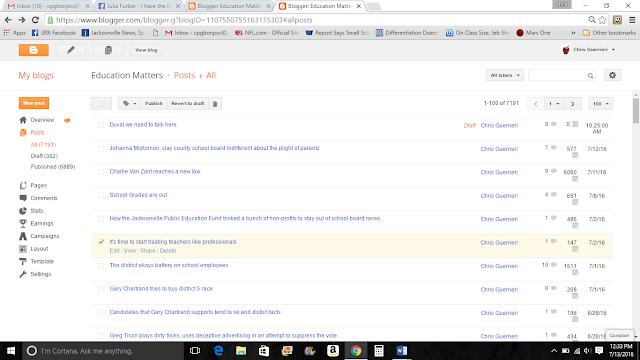
Task: Click the Settings wrench icon
Action: [23, 274]
